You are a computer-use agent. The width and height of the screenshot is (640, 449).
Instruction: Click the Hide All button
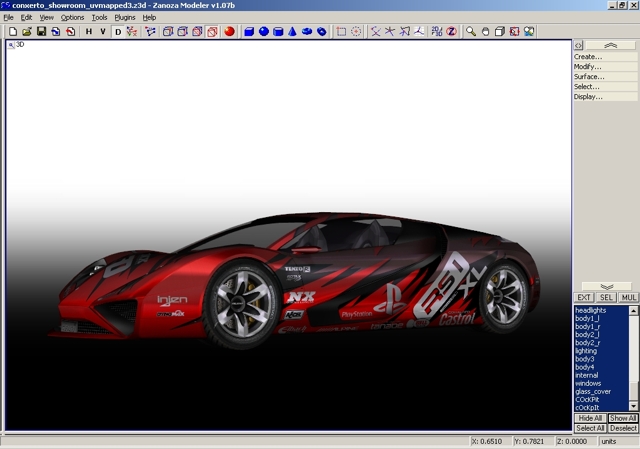tap(590, 418)
